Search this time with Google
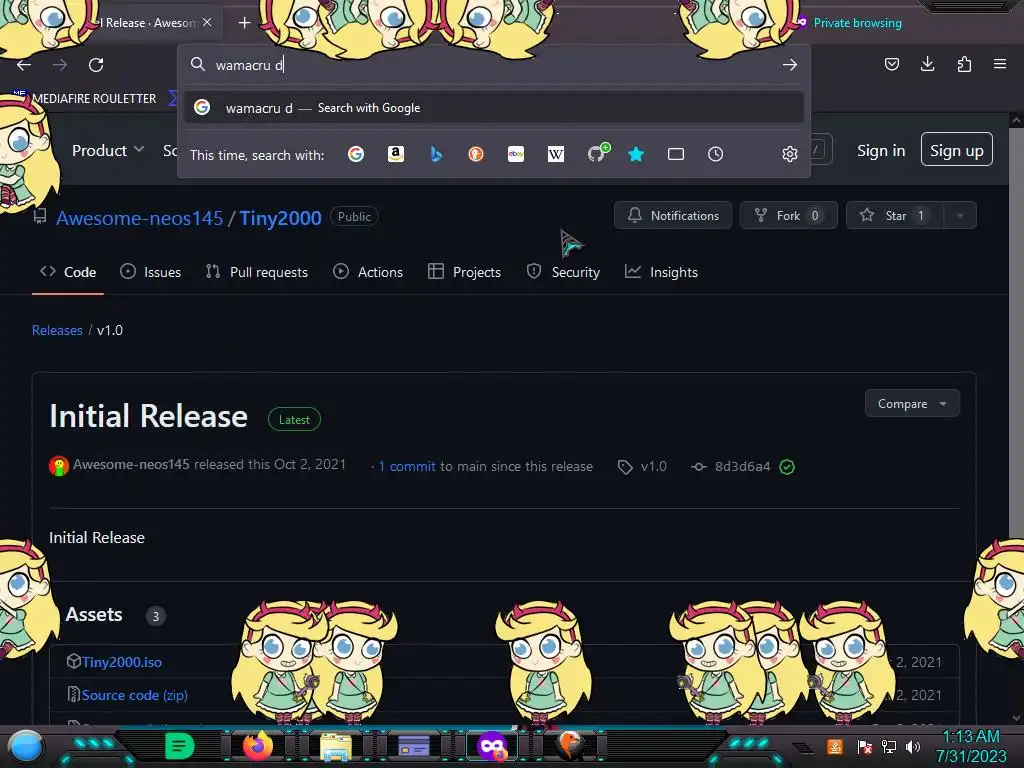The image size is (1024, 768). coord(356,154)
